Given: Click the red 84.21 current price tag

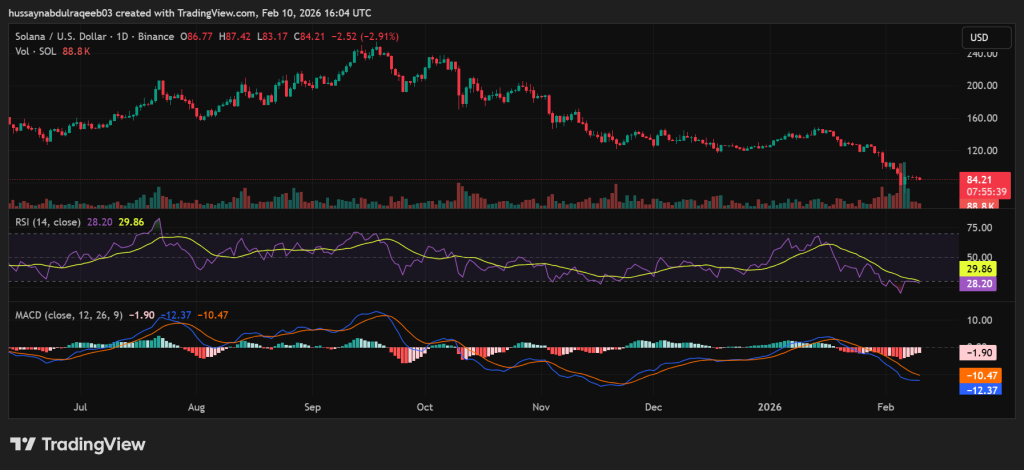Looking at the screenshot, I should tap(980, 180).
